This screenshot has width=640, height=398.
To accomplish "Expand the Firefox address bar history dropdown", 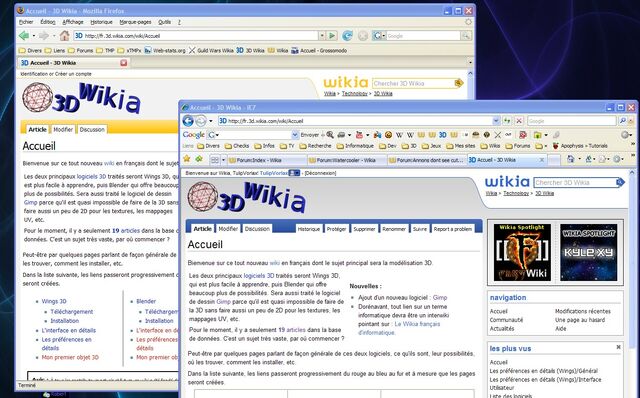I will click(322, 36).
